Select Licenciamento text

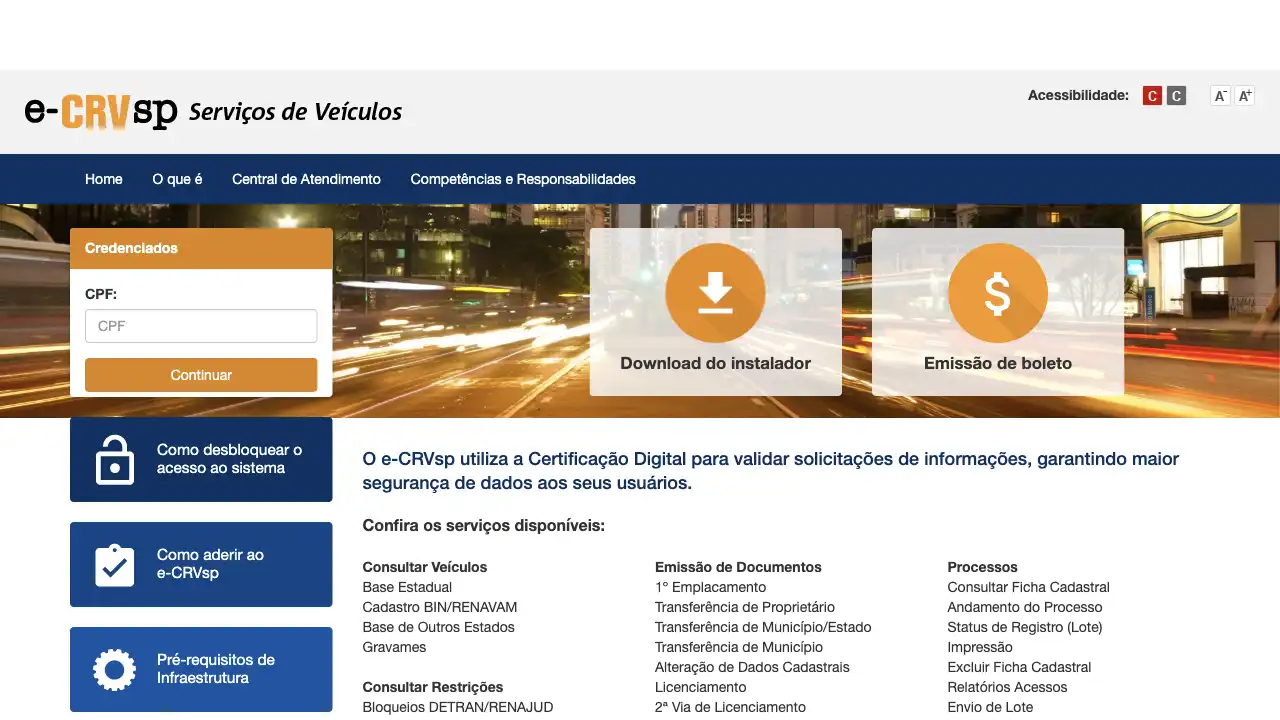pos(700,687)
